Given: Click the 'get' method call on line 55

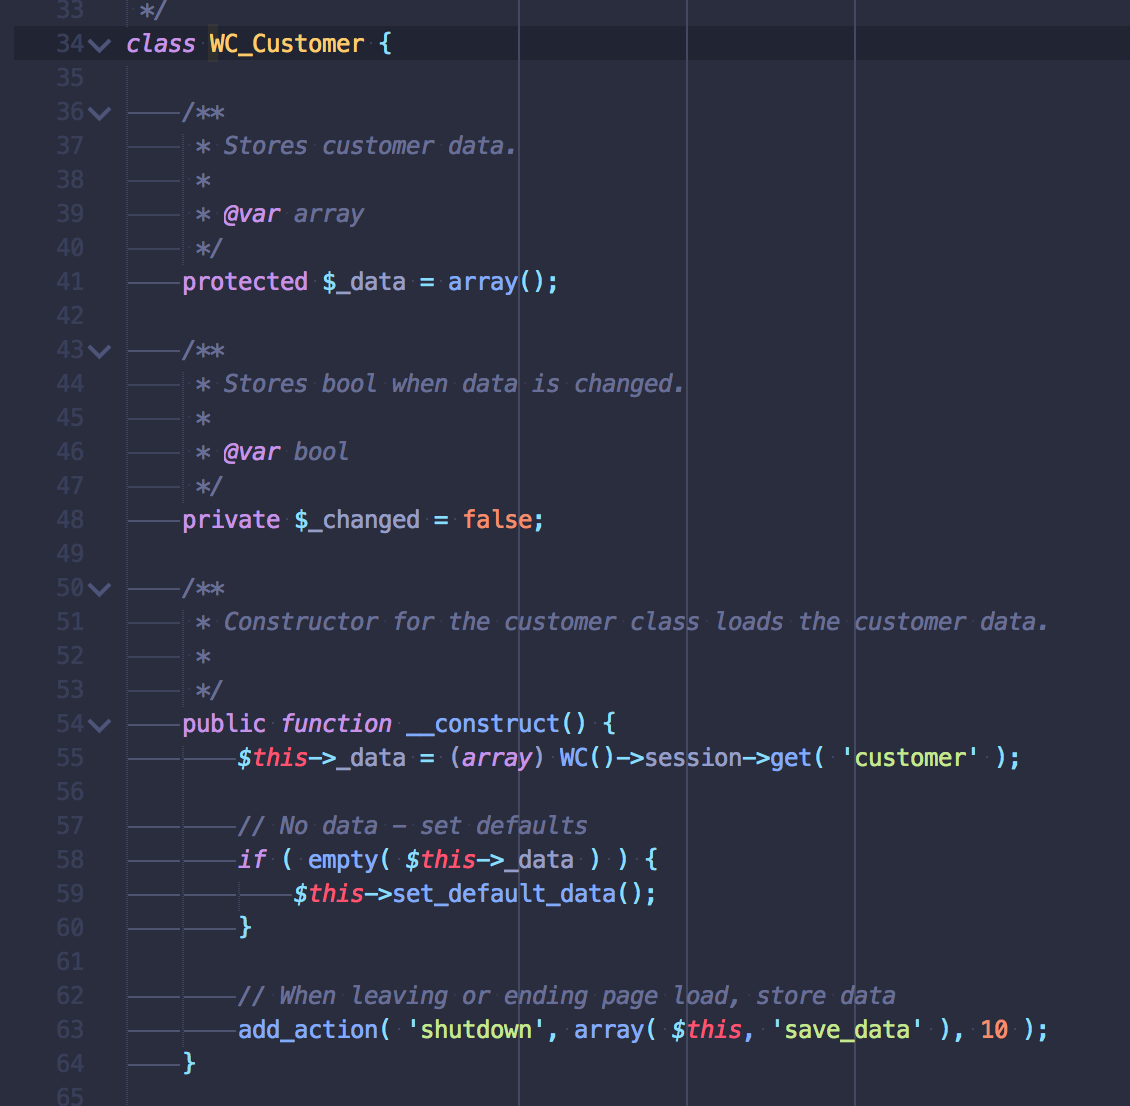Looking at the screenshot, I should click(791, 758).
